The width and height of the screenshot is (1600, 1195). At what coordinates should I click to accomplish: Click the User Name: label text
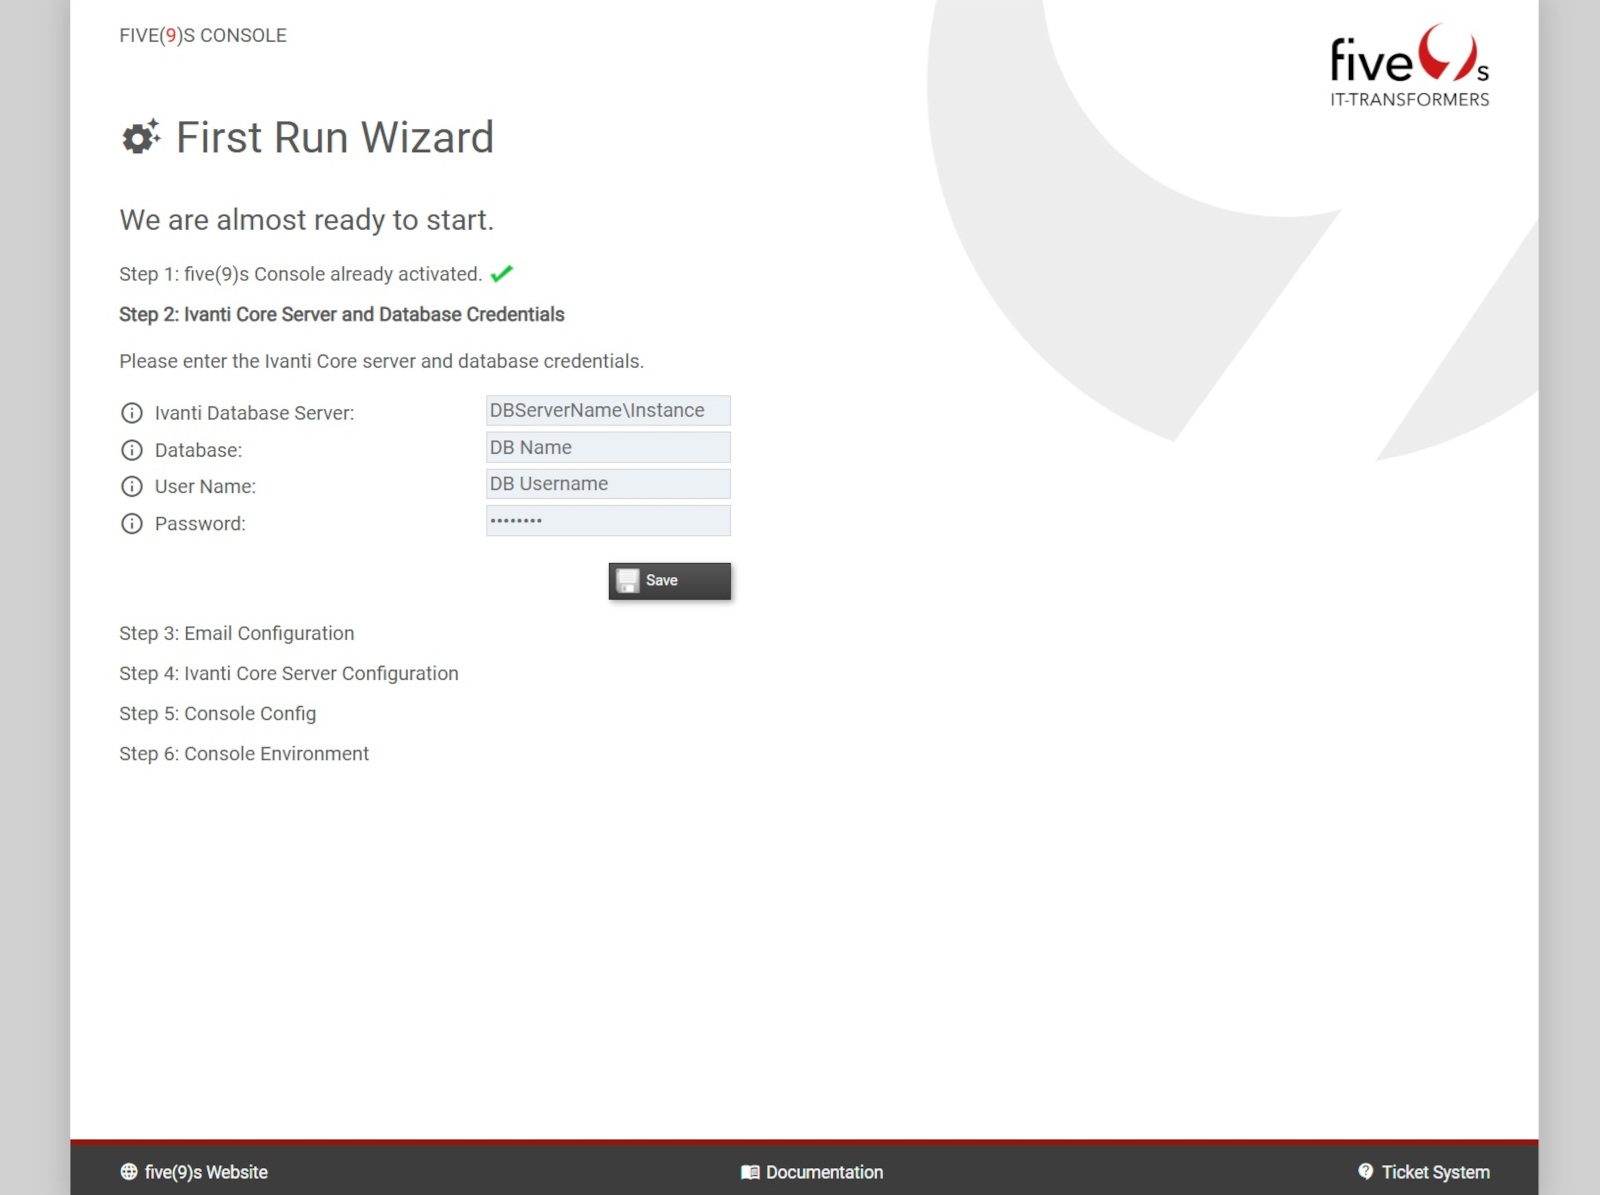coord(205,487)
